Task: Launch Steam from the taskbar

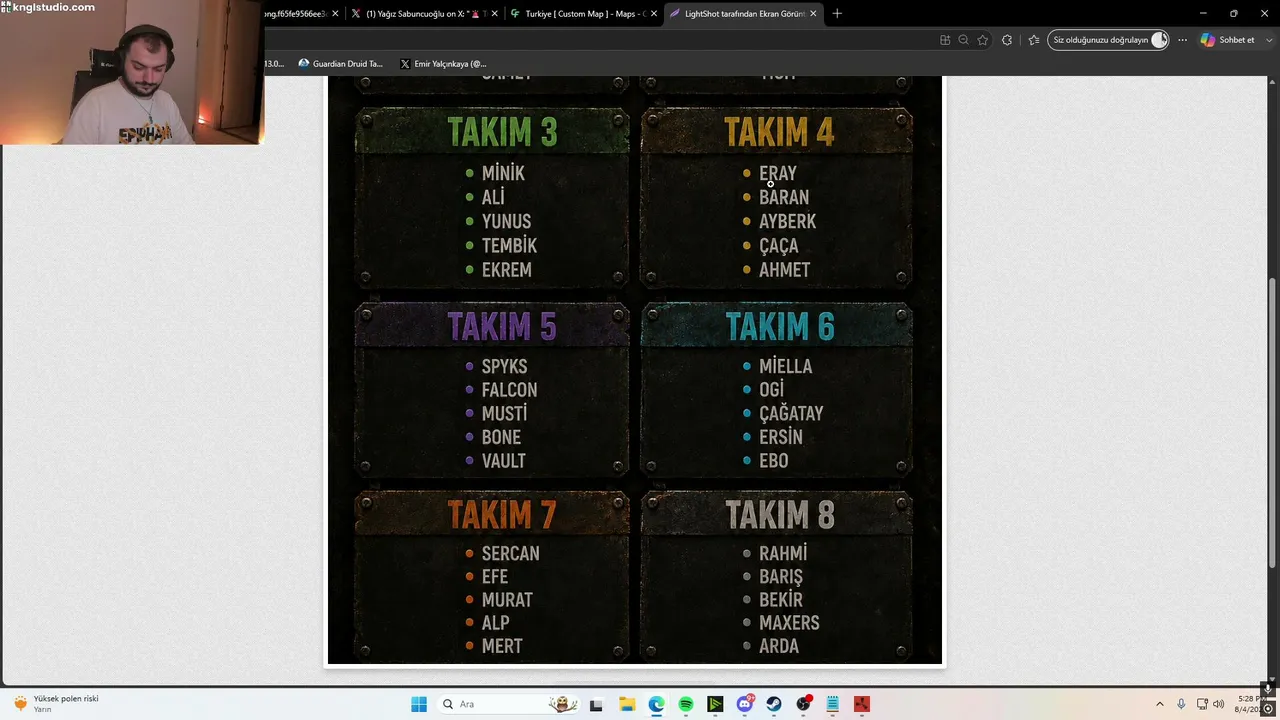Action: coord(774,704)
